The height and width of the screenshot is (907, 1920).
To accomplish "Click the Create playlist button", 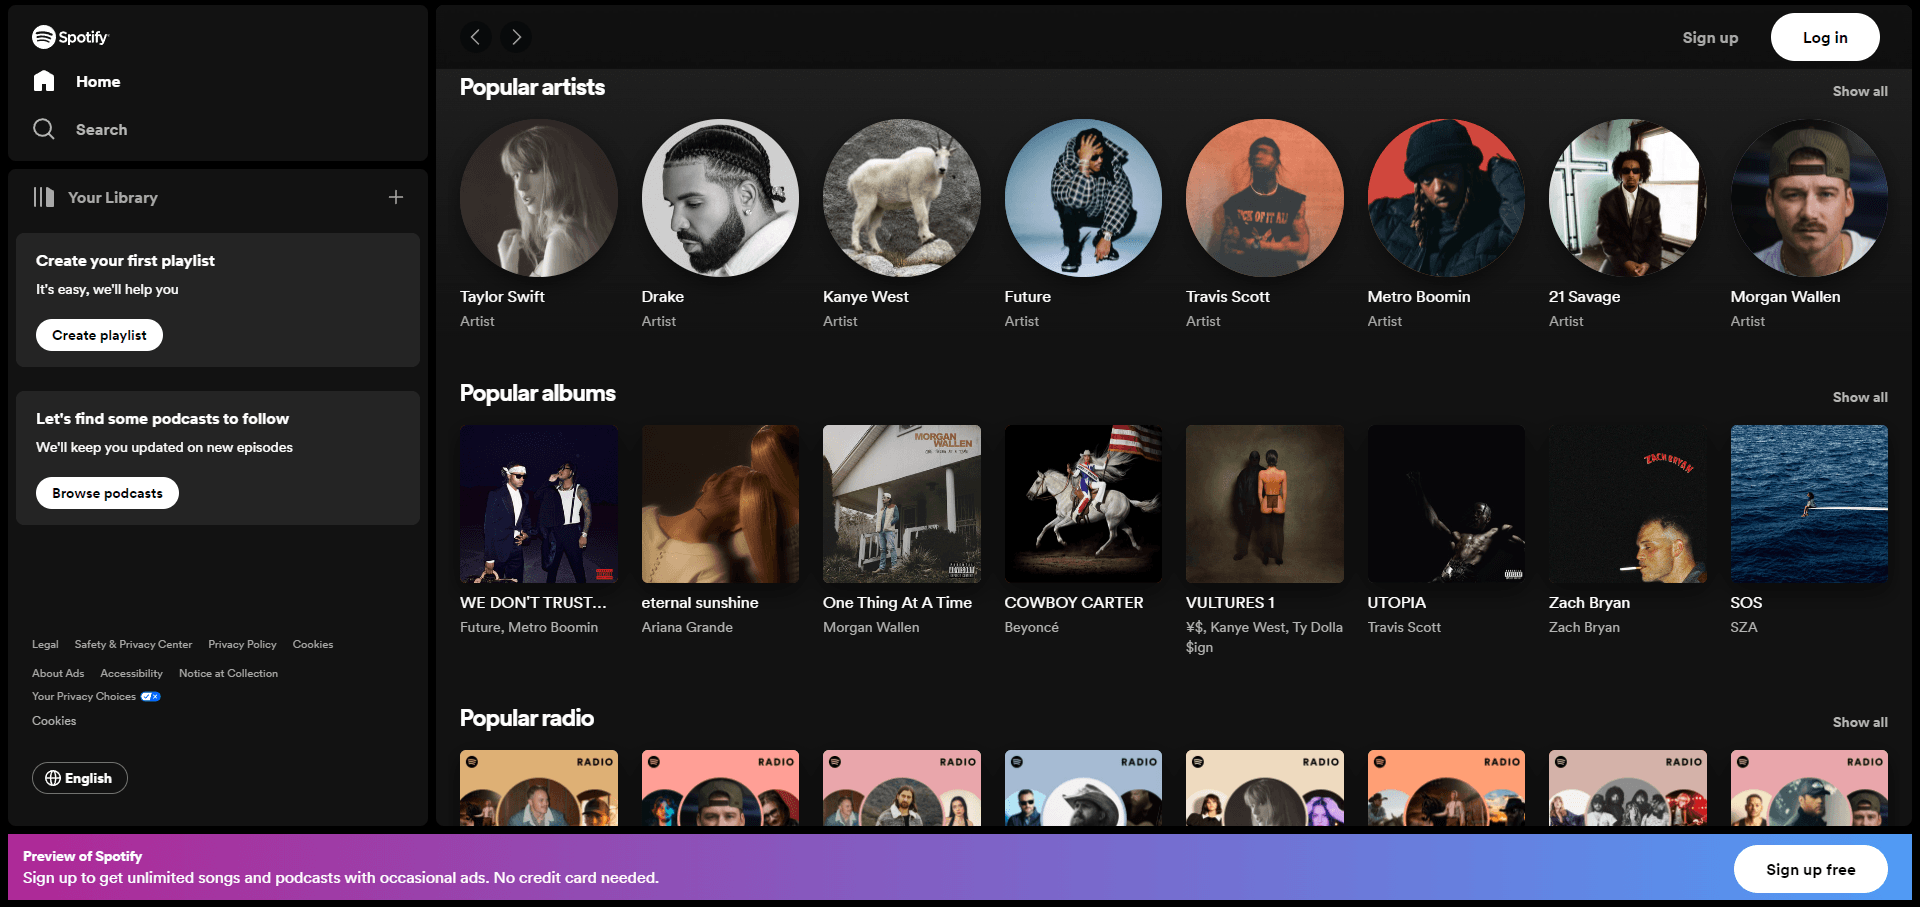I will tap(99, 335).
